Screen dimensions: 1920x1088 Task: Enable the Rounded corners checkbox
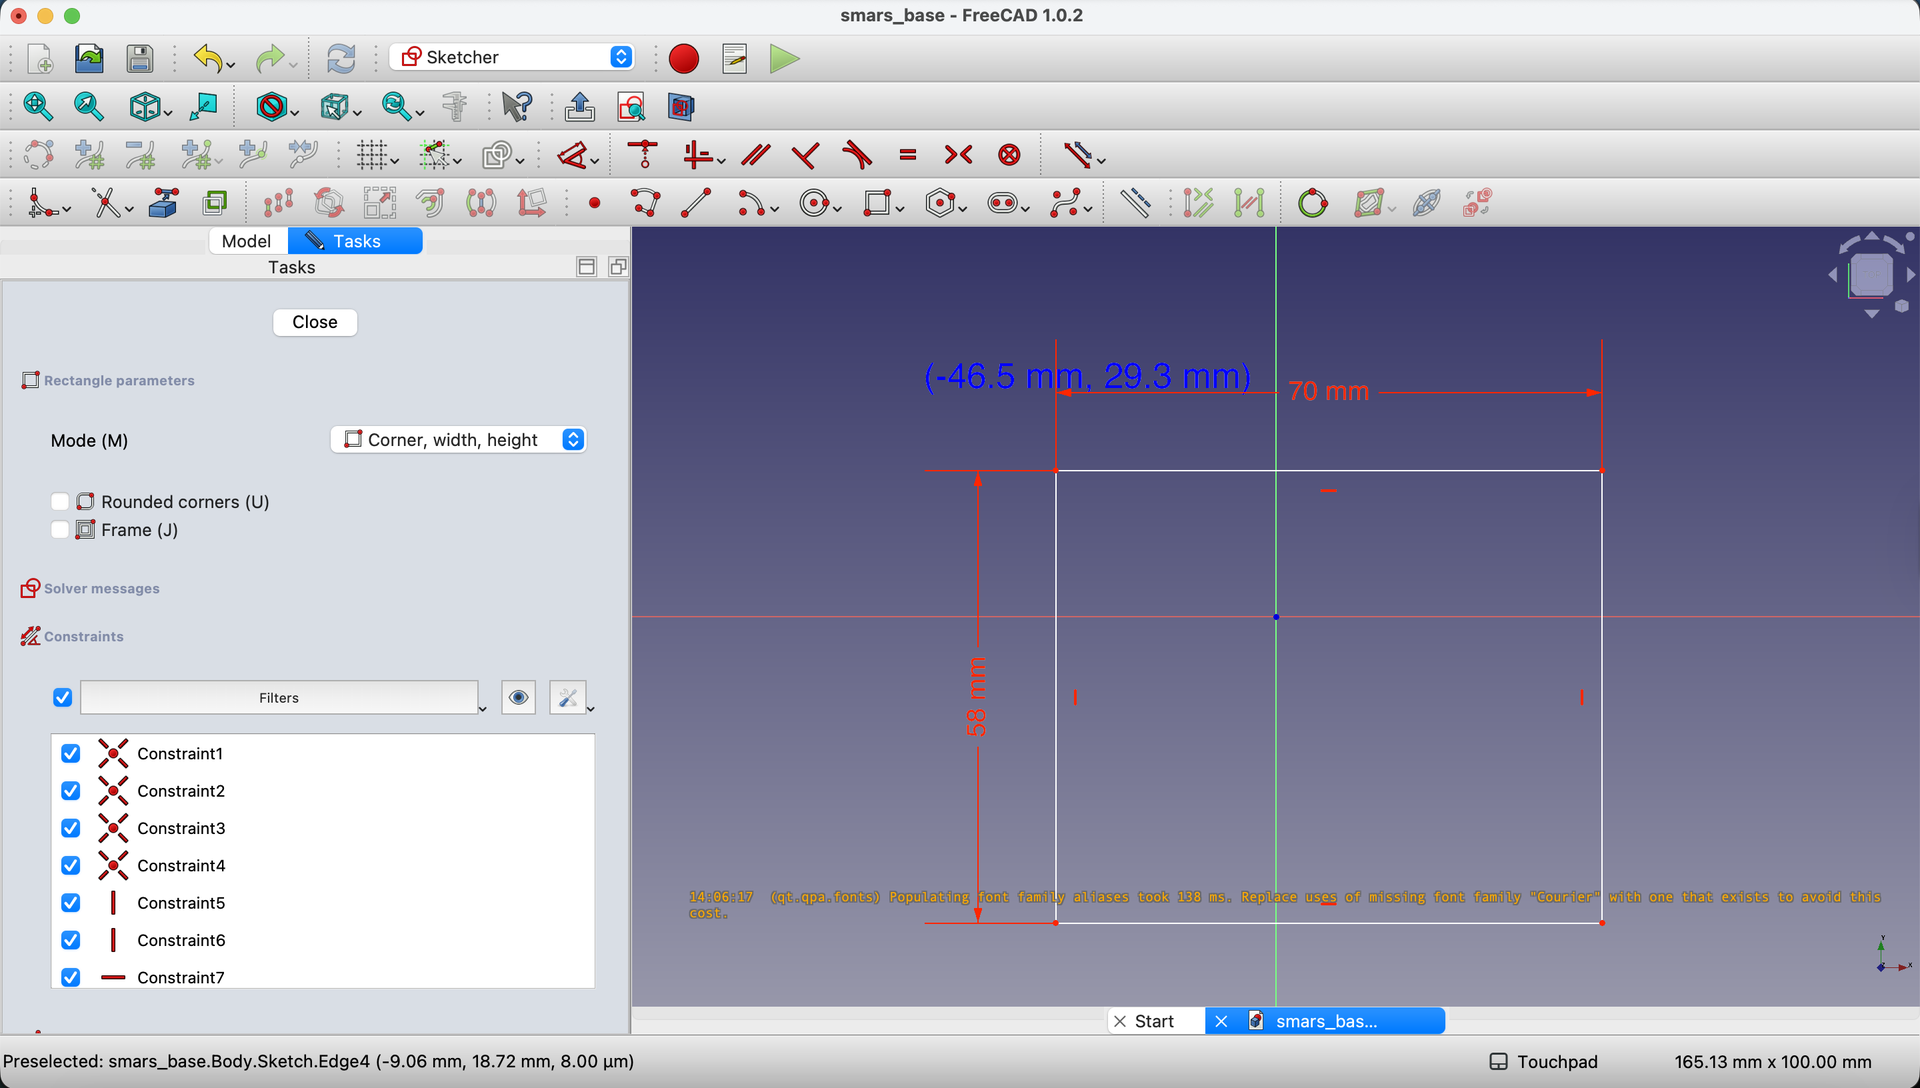click(60, 502)
